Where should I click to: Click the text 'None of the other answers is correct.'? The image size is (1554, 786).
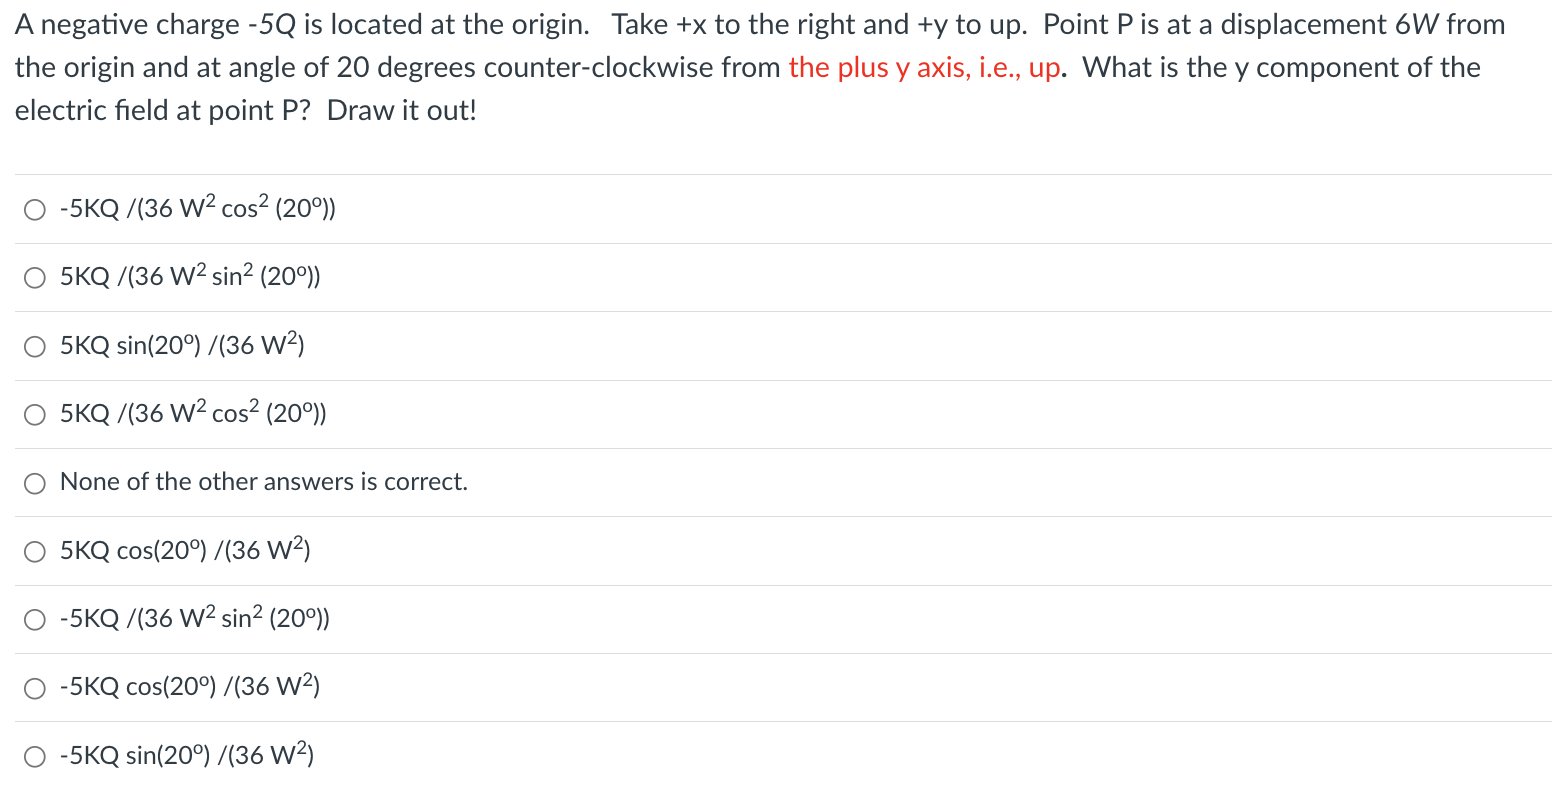point(264,482)
